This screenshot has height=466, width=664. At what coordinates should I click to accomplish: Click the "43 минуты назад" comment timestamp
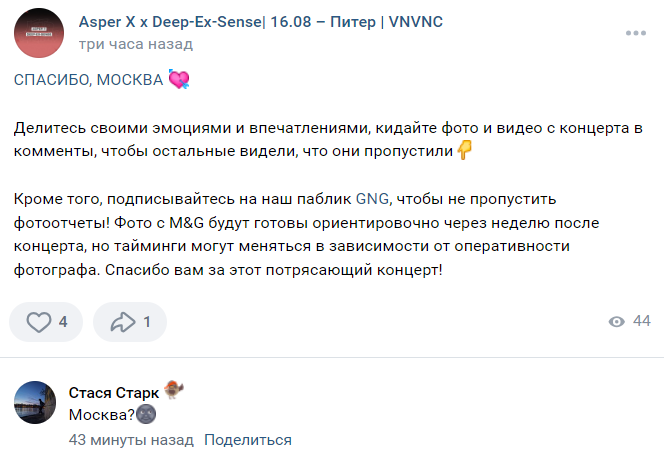point(131,440)
